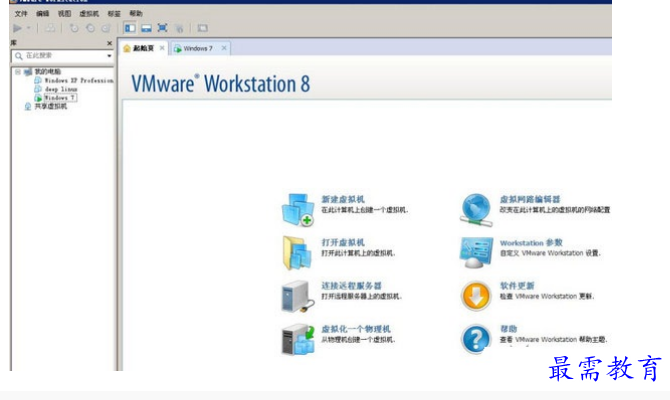The width and height of the screenshot is (670, 400).
Task: Click the 虚拟化一个物理机 icon
Action: (298, 339)
